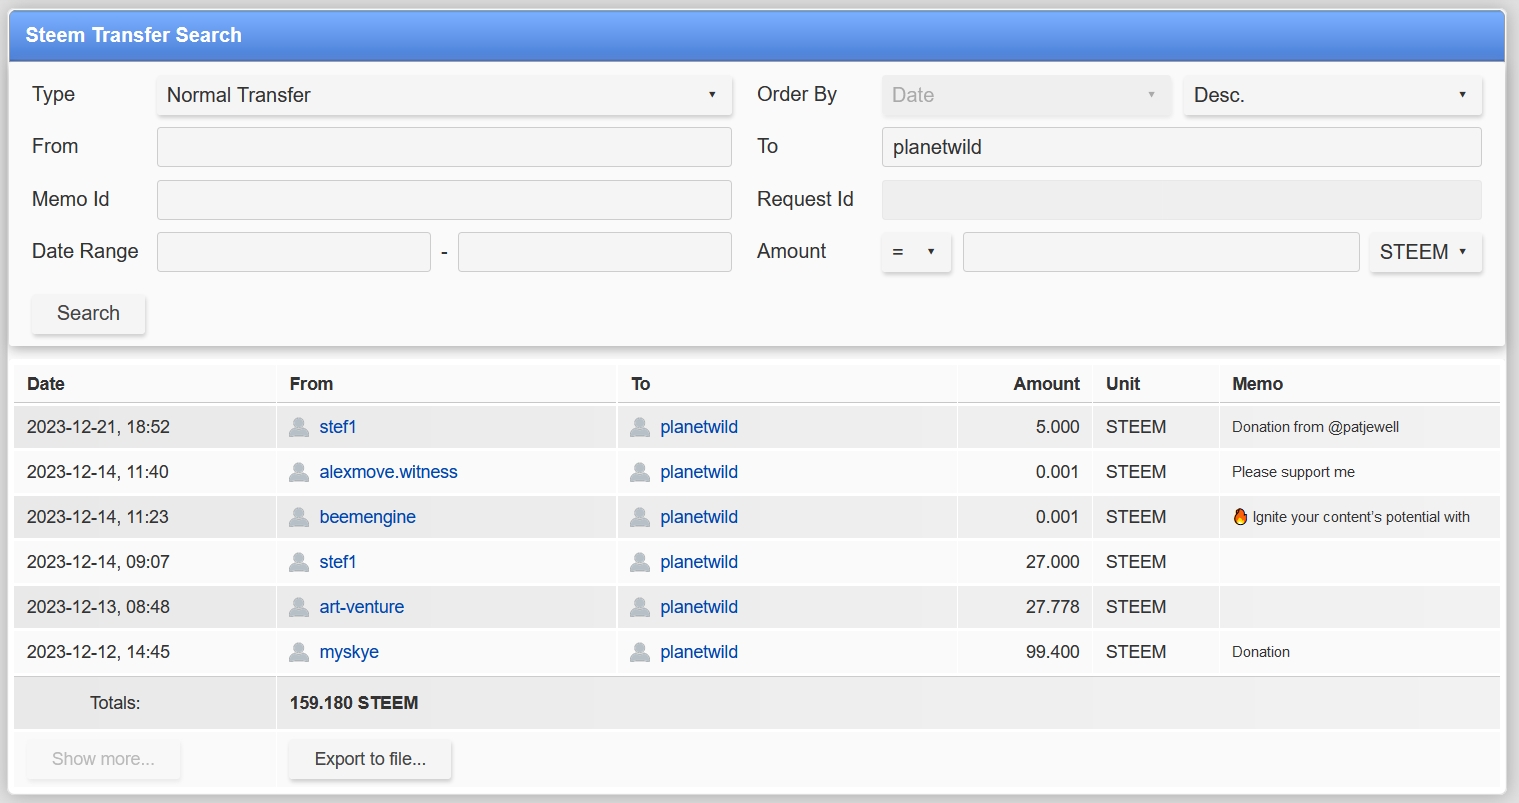Click the amount 99.400

point(1052,652)
